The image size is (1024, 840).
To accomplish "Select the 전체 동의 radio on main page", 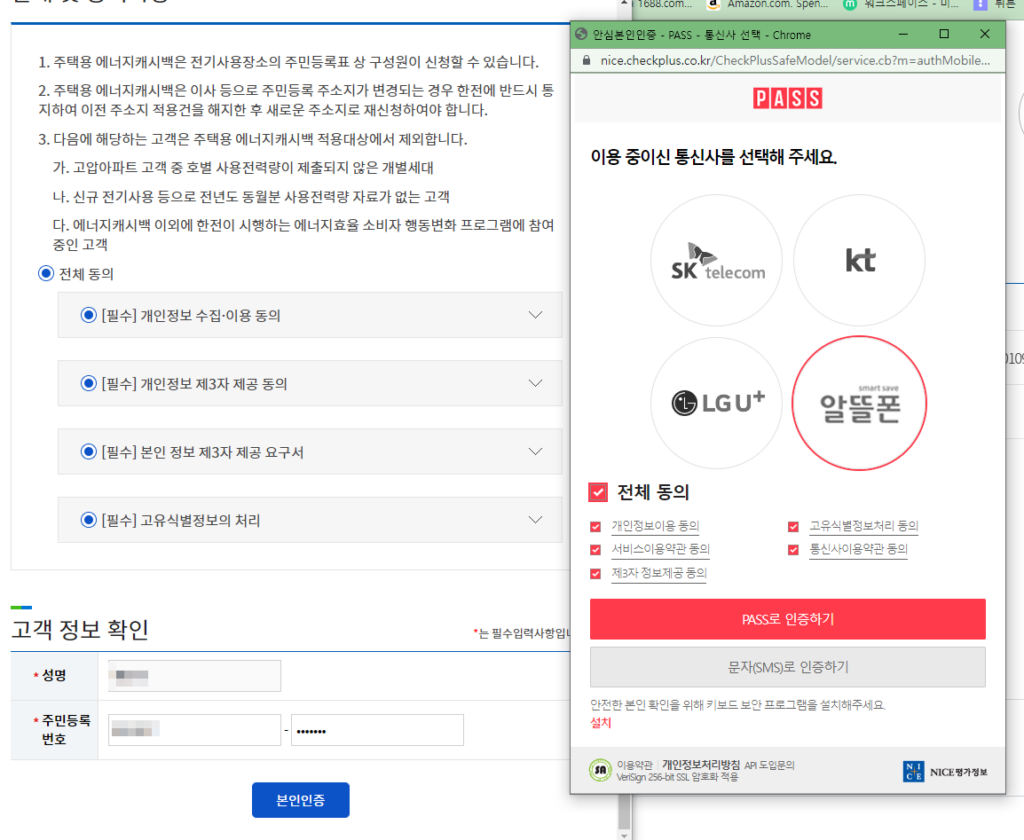I will click(x=46, y=274).
